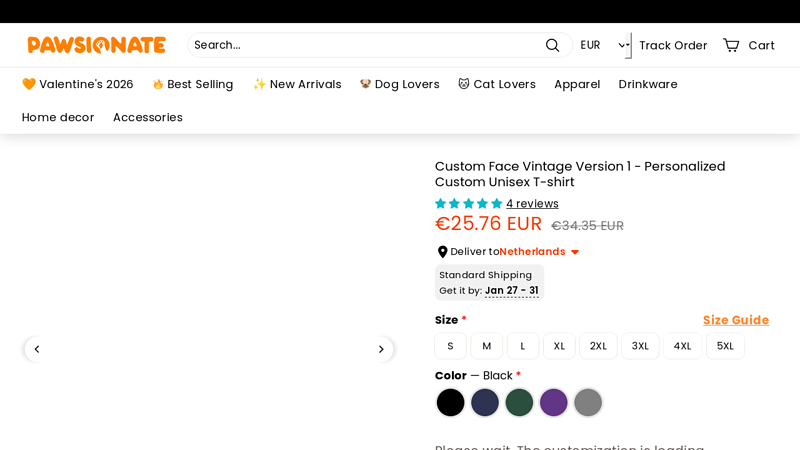Read the 4 reviews link
Viewport: 800px width, 450px height.
pyautogui.click(x=532, y=204)
